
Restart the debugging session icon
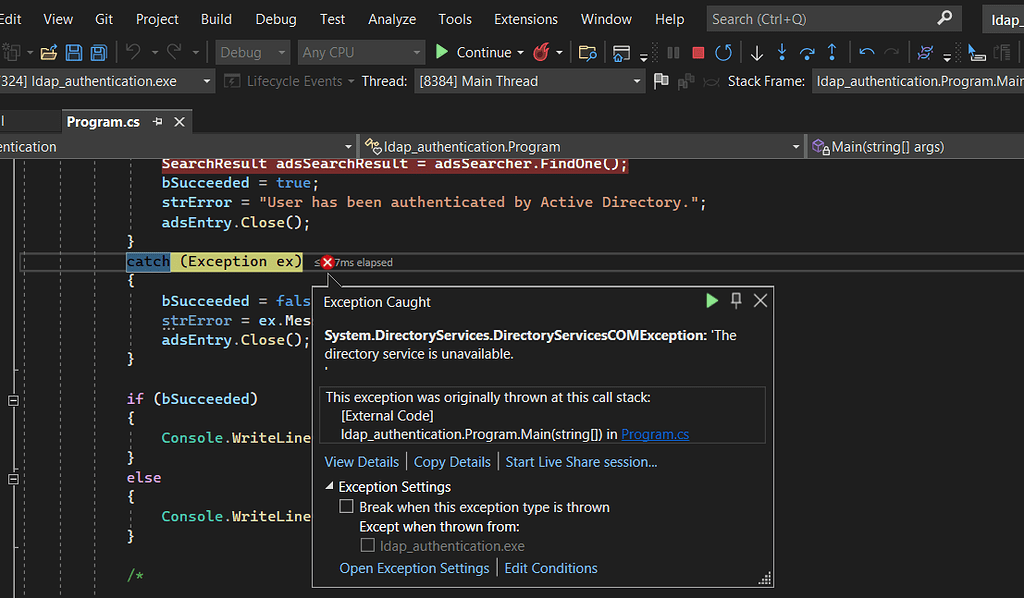pyautogui.click(x=723, y=52)
